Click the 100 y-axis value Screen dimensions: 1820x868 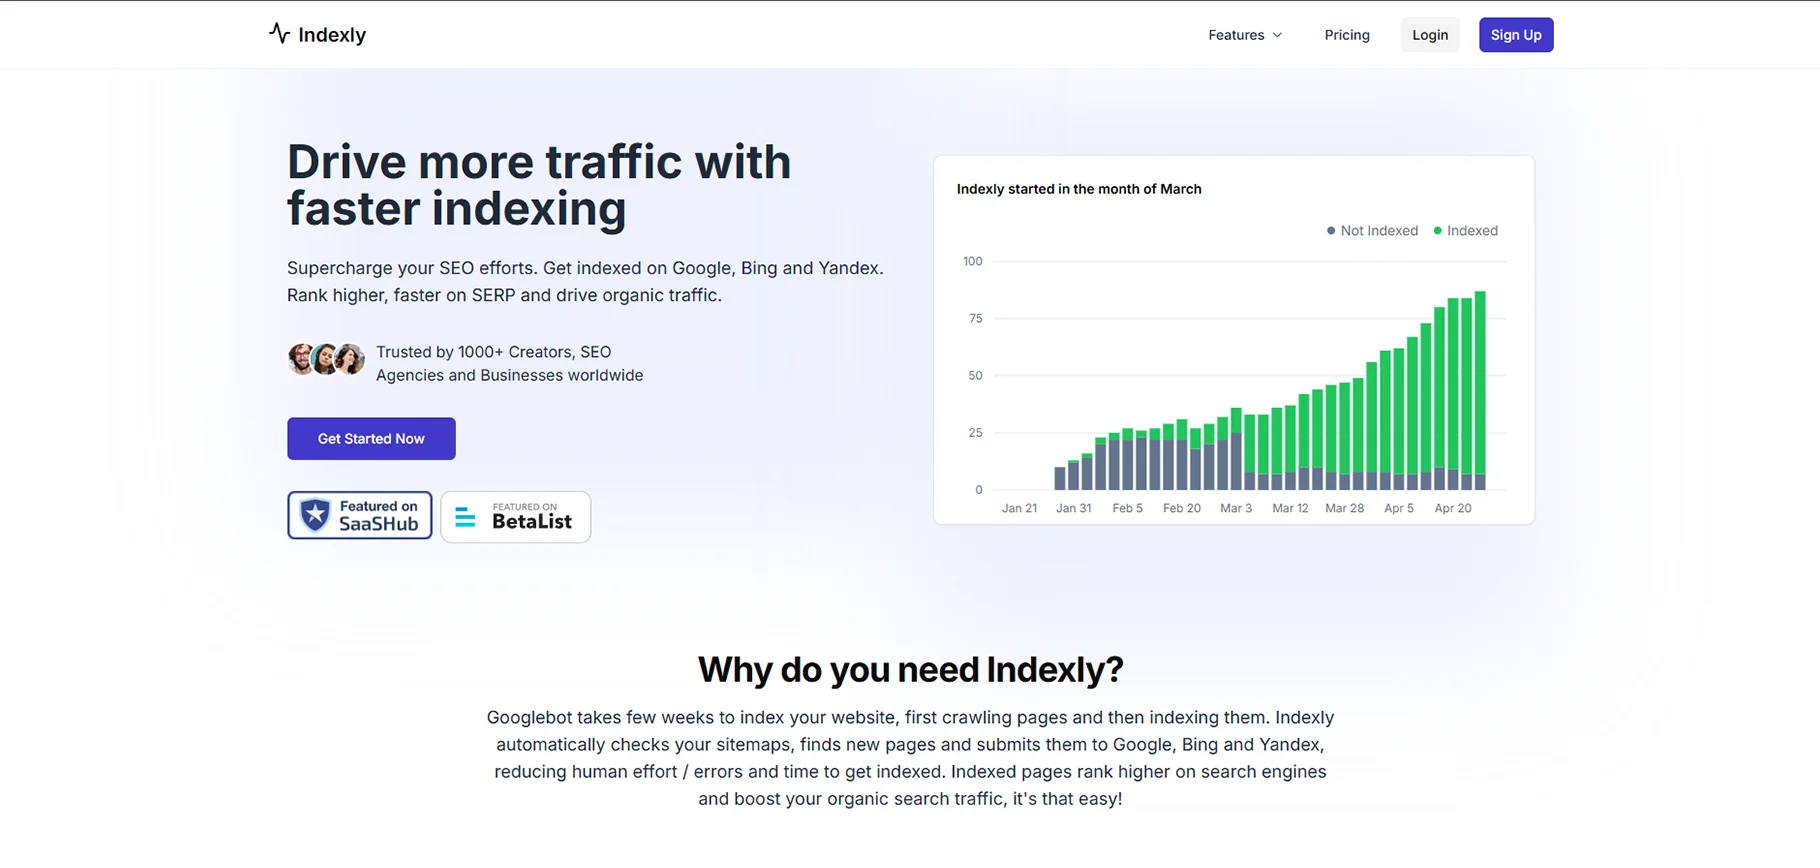[x=972, y=261]
